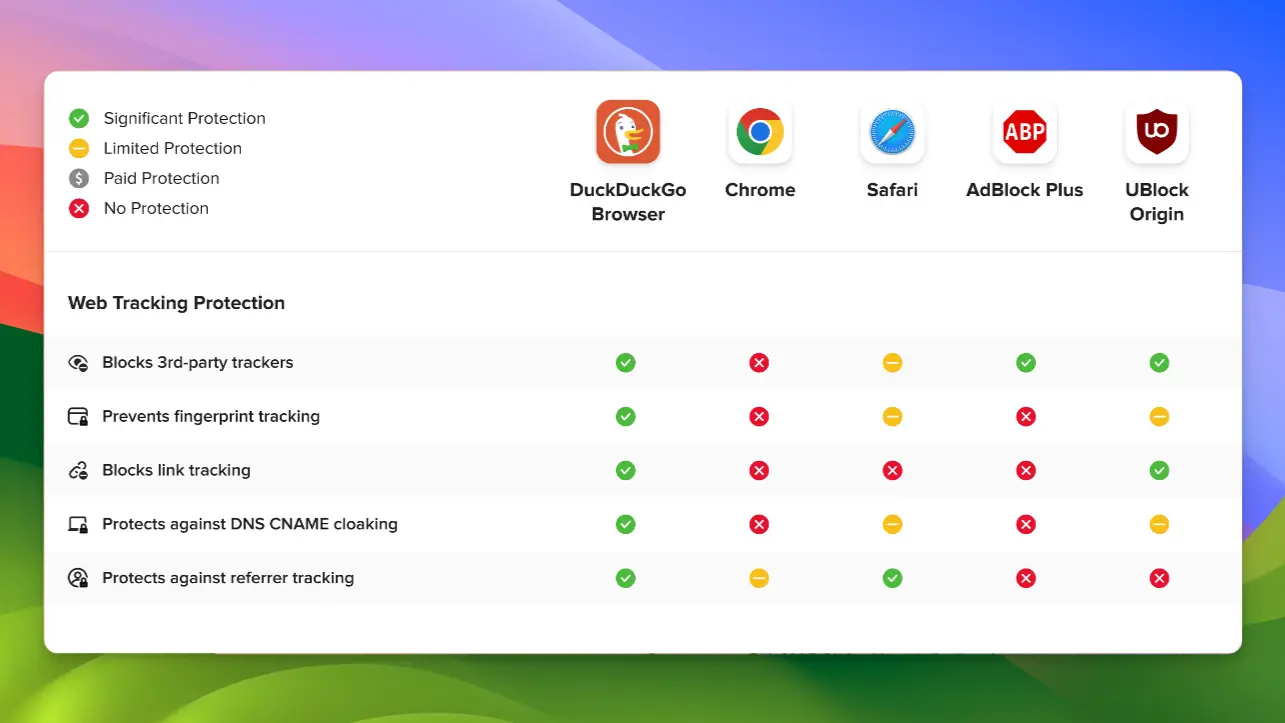1285x723 pixels.
Task: Click the UBlock Origin shield icon
Action: click(x=1156, y=131)
